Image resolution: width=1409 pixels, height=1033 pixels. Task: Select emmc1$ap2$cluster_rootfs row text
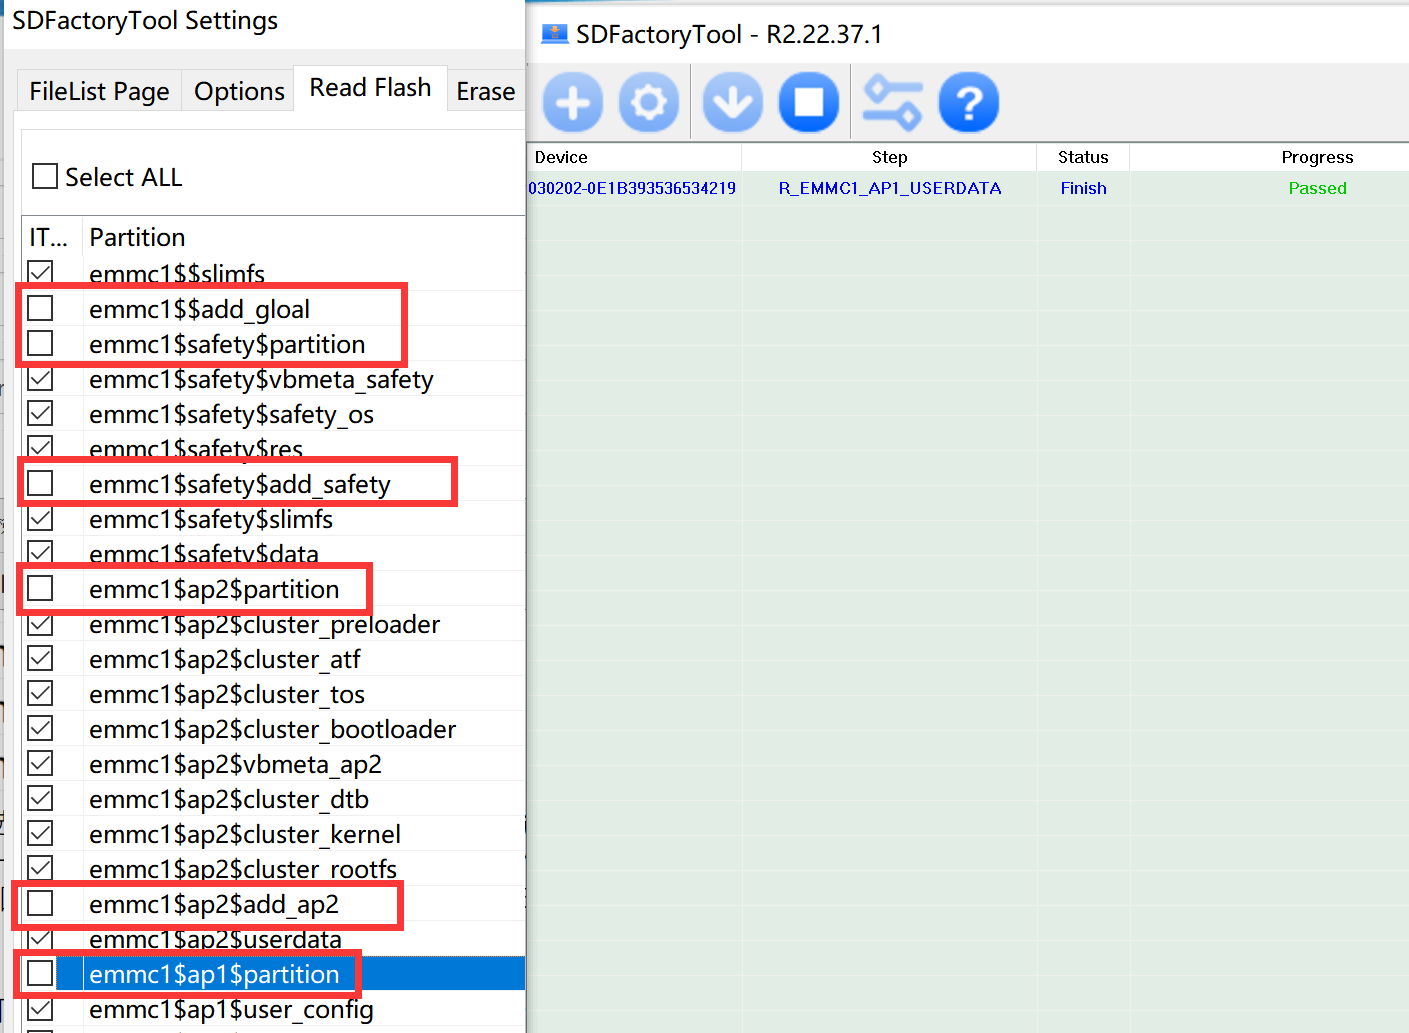(x=243, y=869)
